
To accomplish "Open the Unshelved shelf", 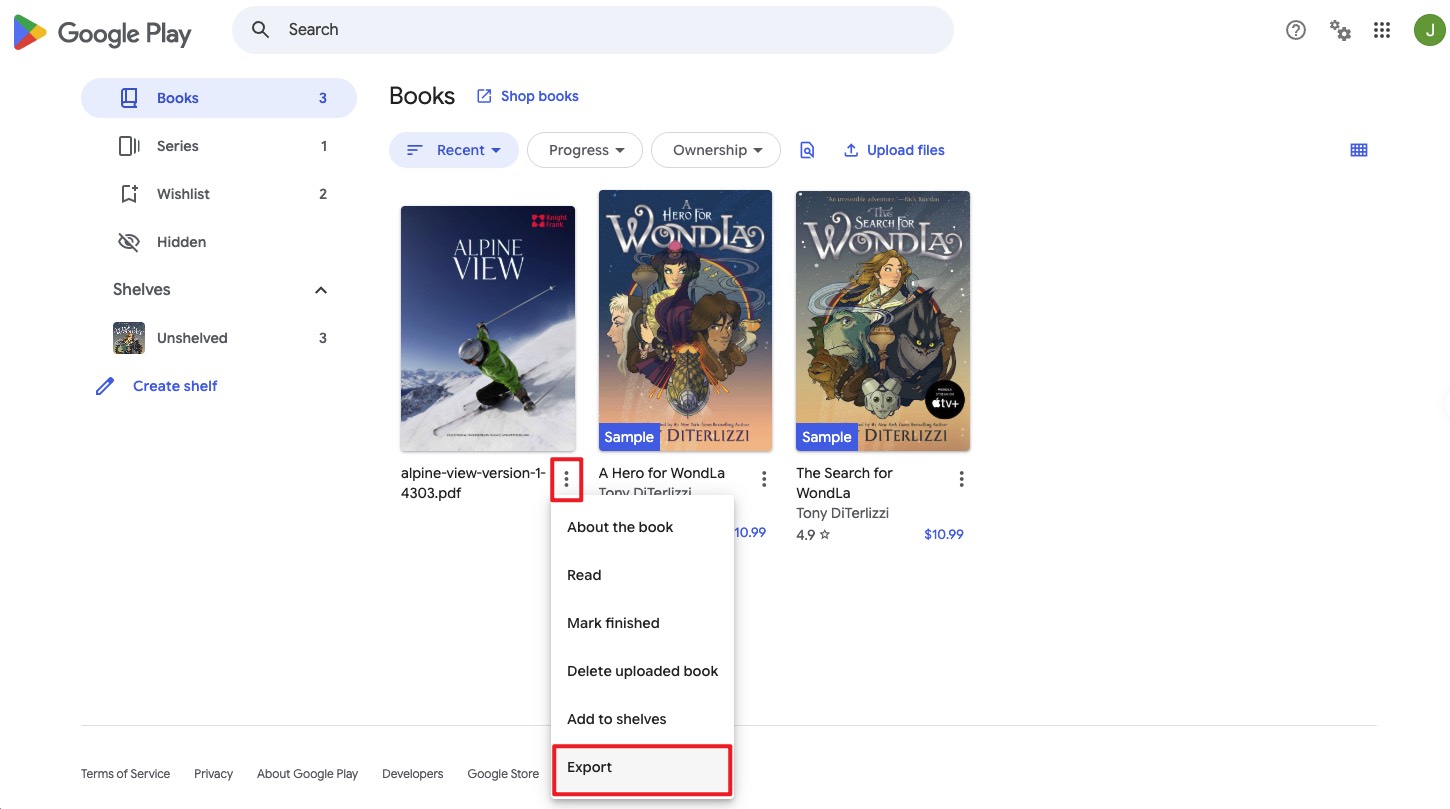I will click(x=219, y=338).
